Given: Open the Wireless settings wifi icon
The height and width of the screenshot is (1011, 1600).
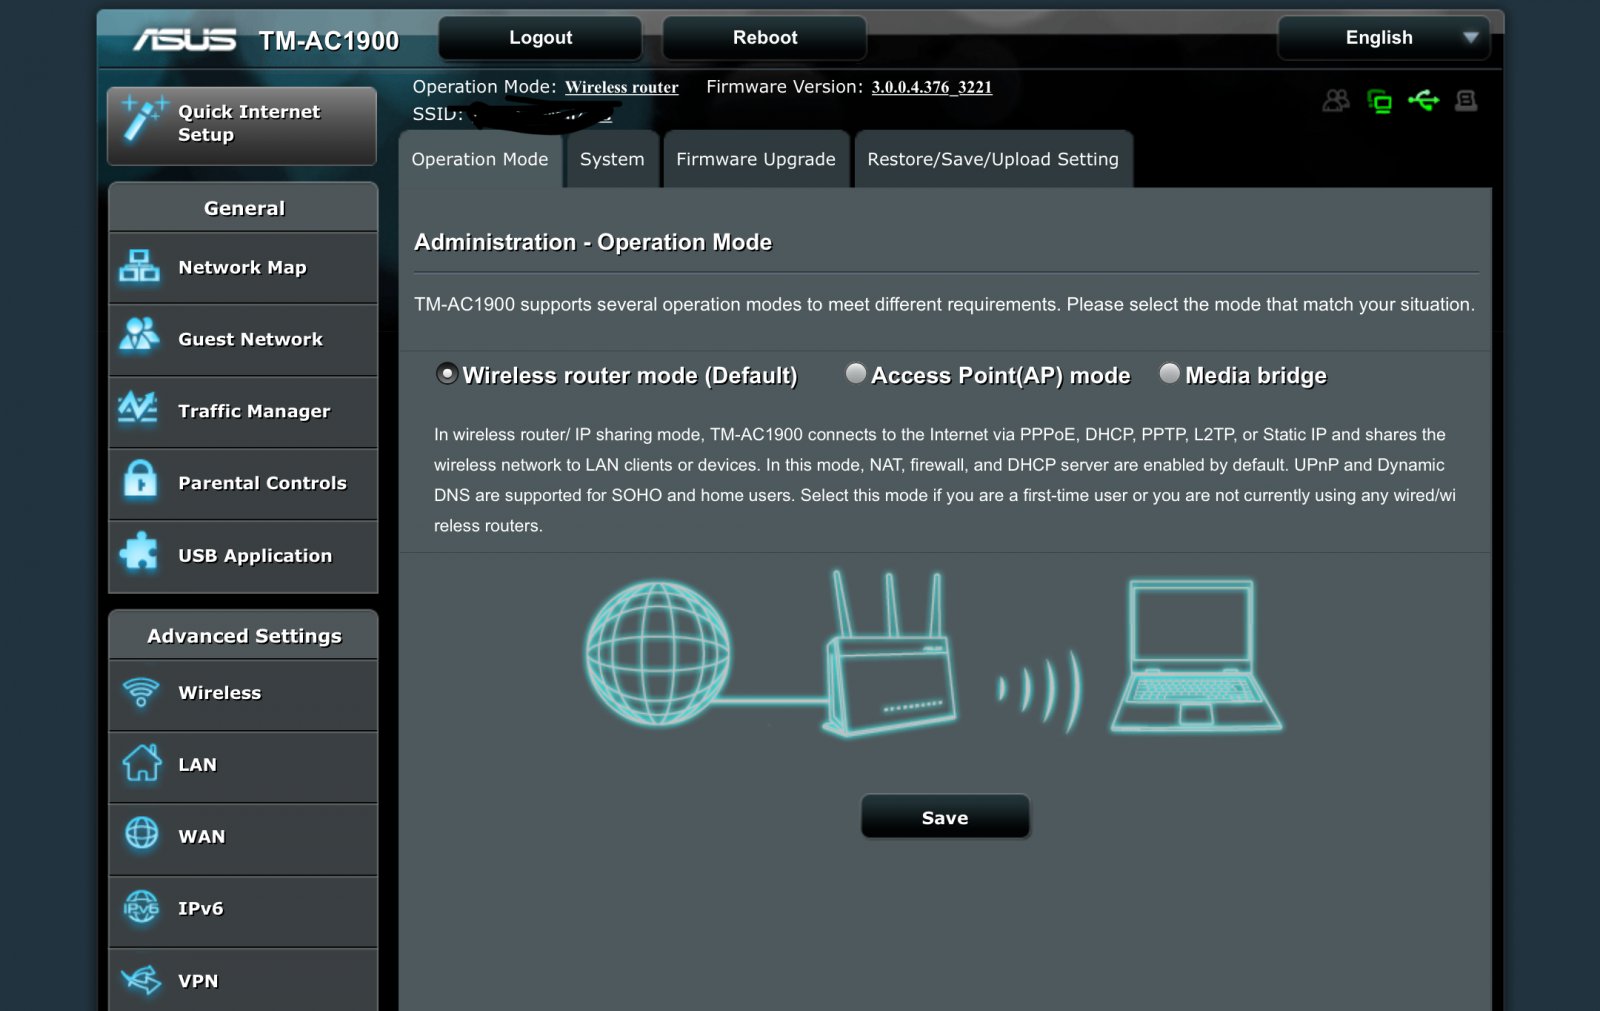Looking at the screenshot, I should click(x=141, y=692).
